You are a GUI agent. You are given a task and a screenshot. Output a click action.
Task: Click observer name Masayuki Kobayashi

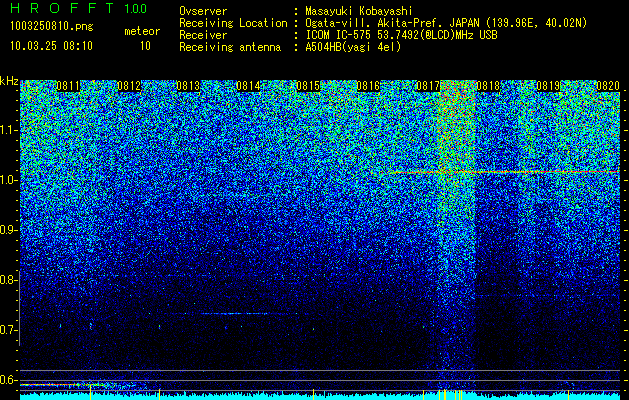coord(359,11)
